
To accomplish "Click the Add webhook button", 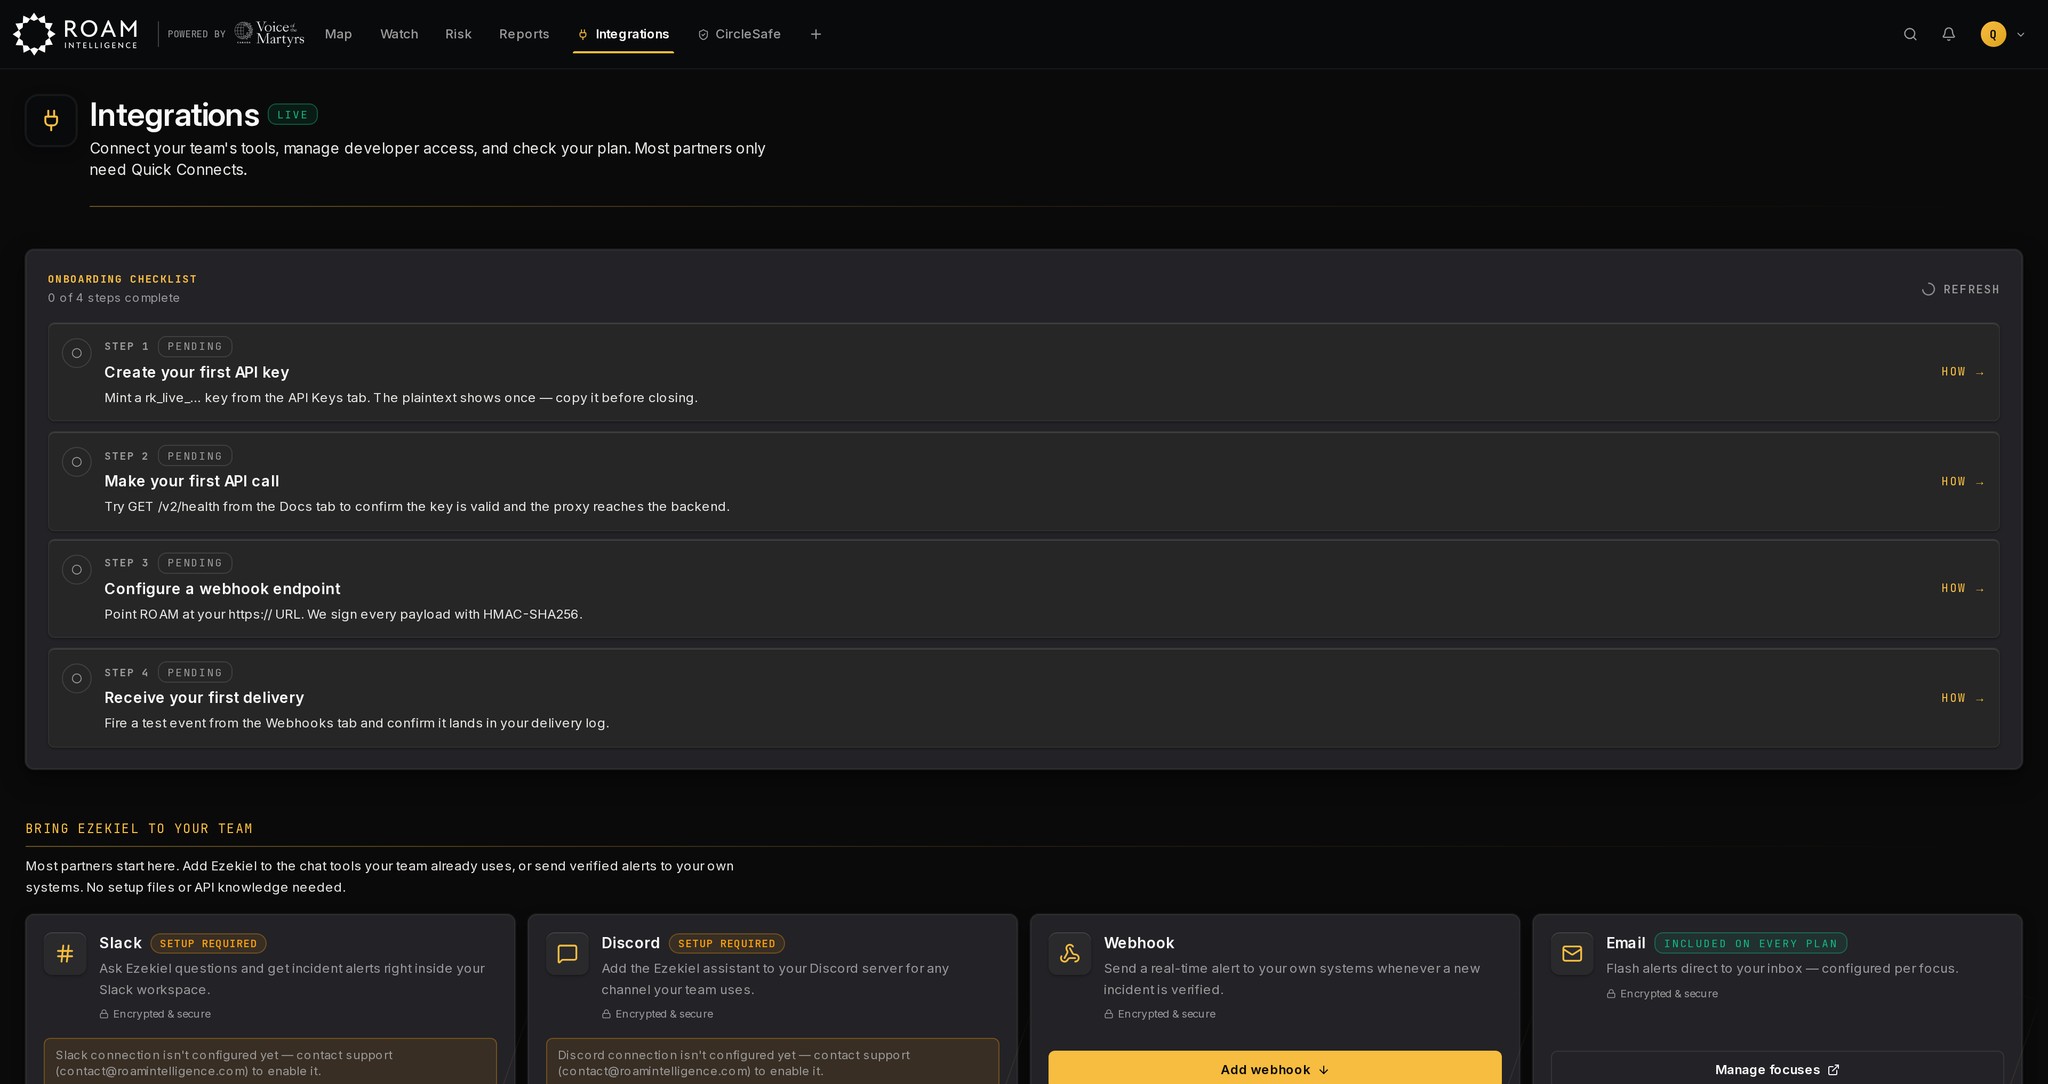I will click(x=1275, y=1068).
